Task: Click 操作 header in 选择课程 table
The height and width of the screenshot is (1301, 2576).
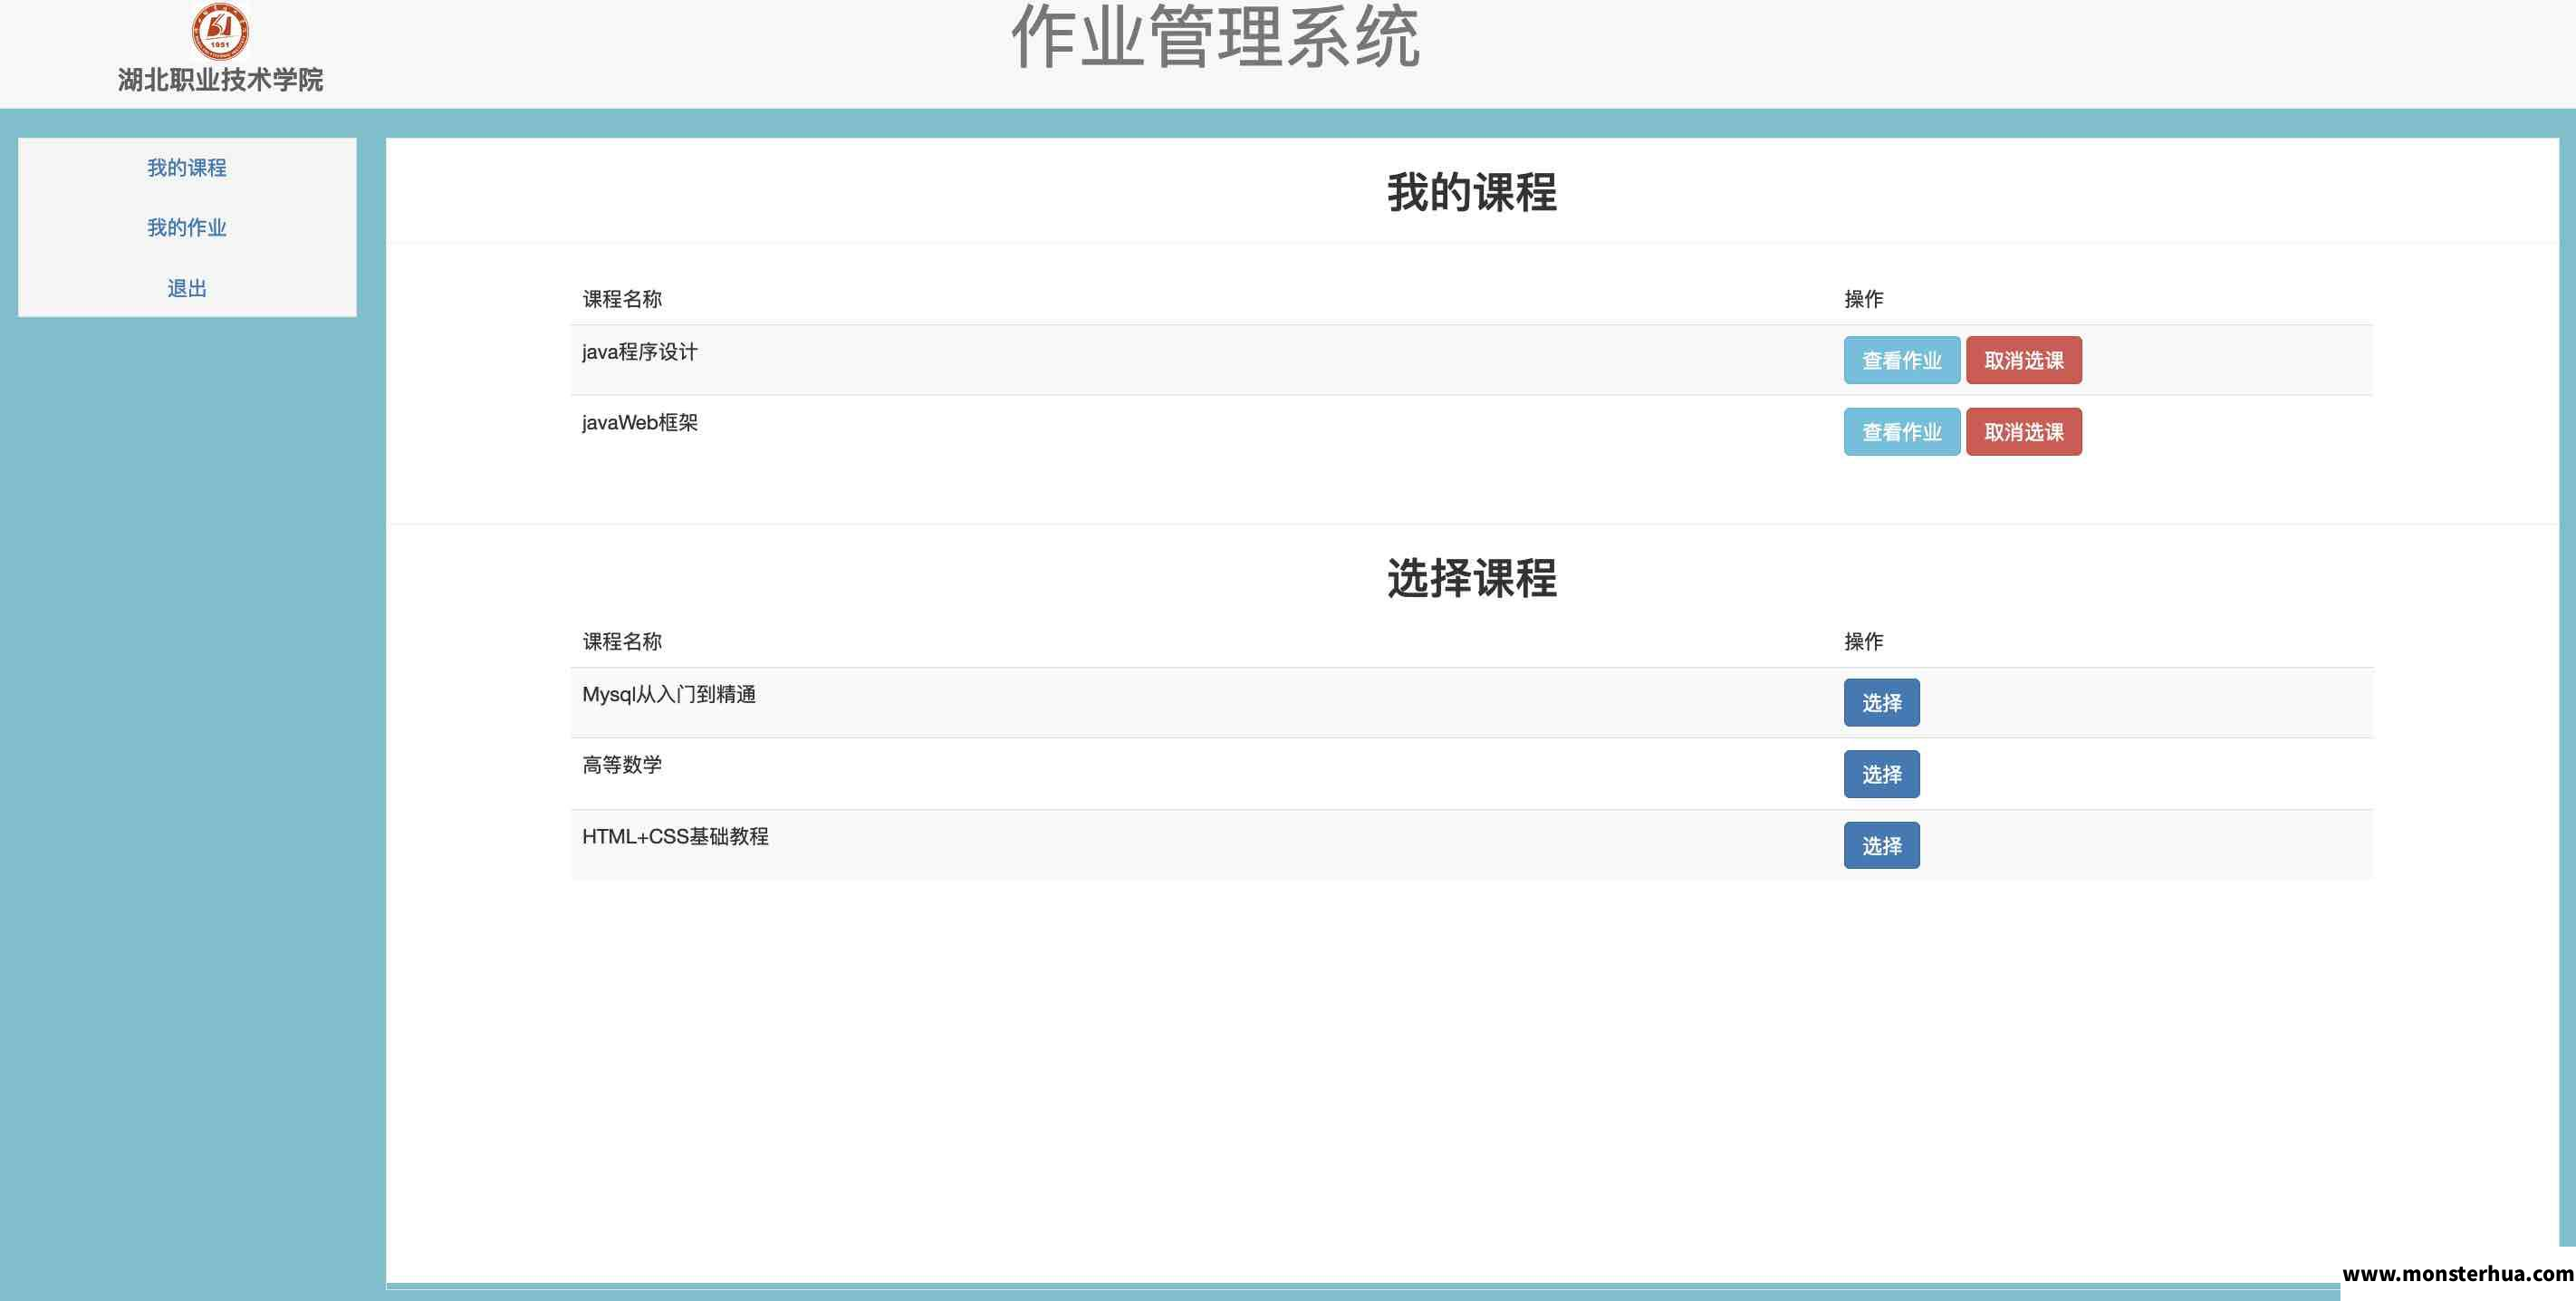Action: pyautogui.click(x=1864, y=642)
